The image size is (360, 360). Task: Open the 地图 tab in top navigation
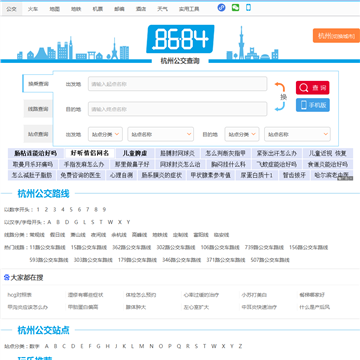point(55,9)
